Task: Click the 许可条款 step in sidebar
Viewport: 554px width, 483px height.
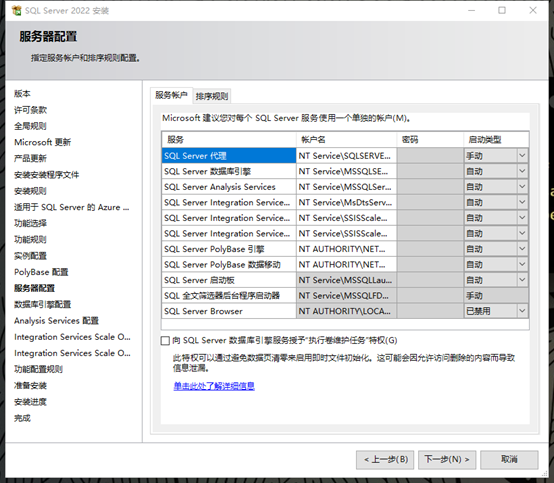Action: point(30,110)
